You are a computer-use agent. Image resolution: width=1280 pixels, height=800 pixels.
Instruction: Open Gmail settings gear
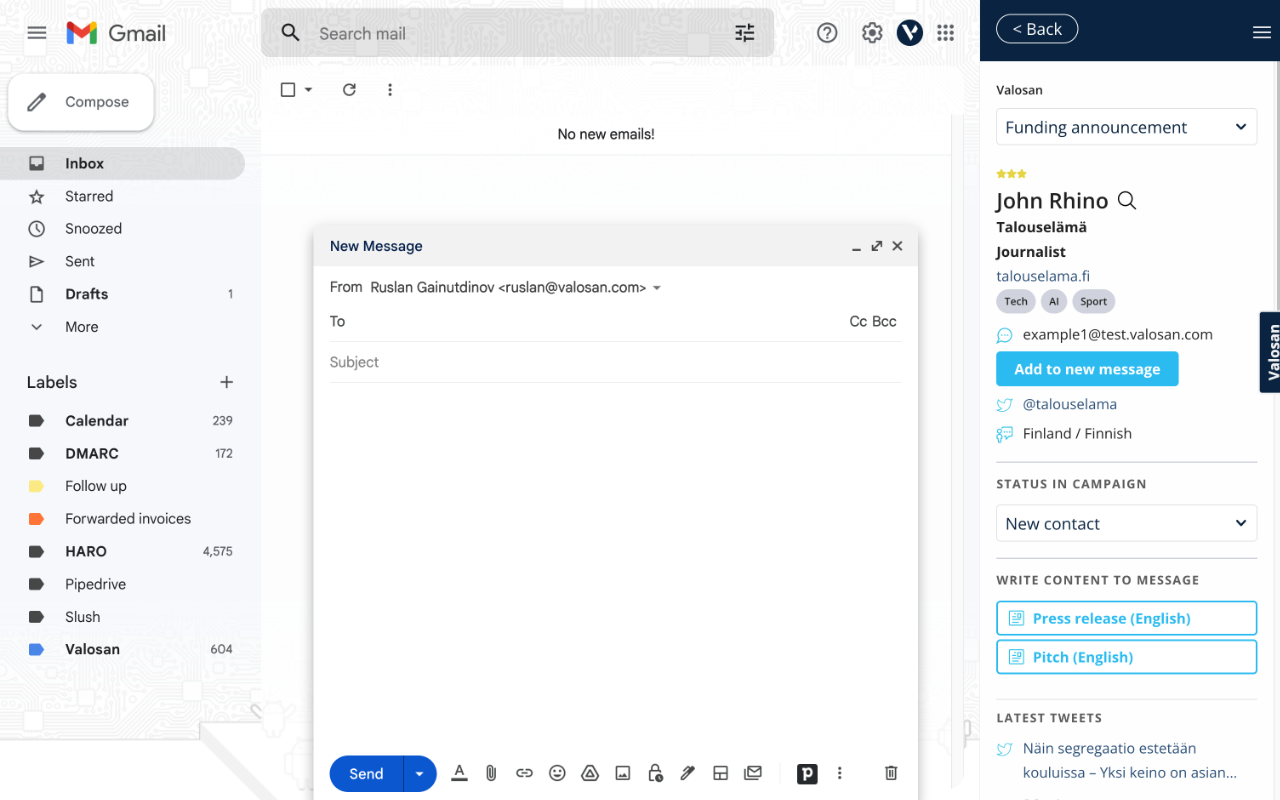[872, 33]
